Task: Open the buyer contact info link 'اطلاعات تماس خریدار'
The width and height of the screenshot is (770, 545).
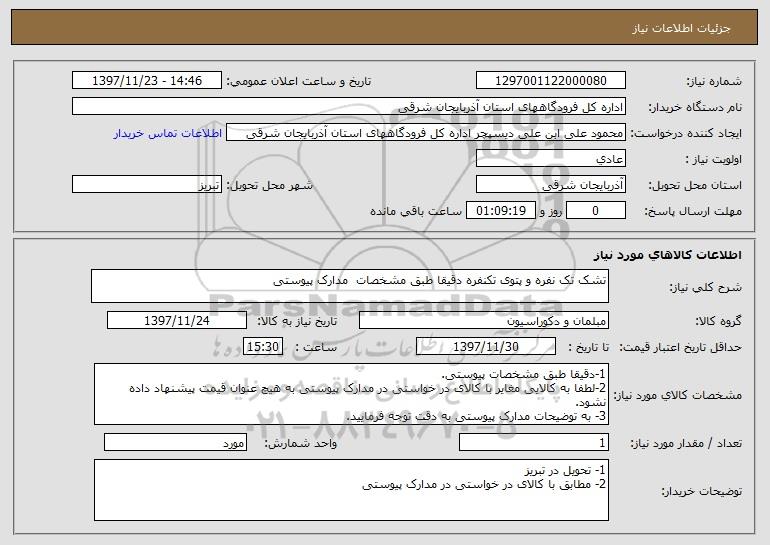Action: pyautogui.click(x=168, y=134)
